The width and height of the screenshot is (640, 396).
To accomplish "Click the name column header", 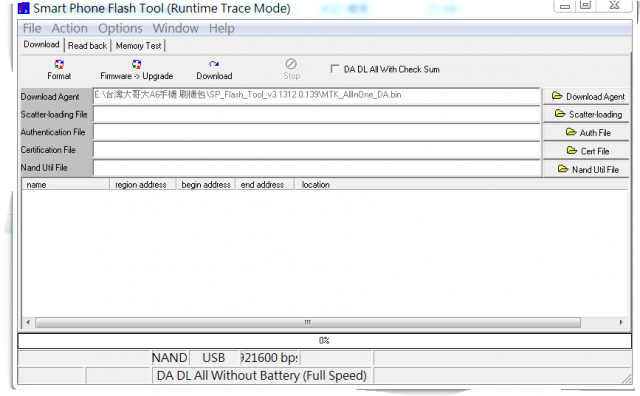I will tap(65, 185).
